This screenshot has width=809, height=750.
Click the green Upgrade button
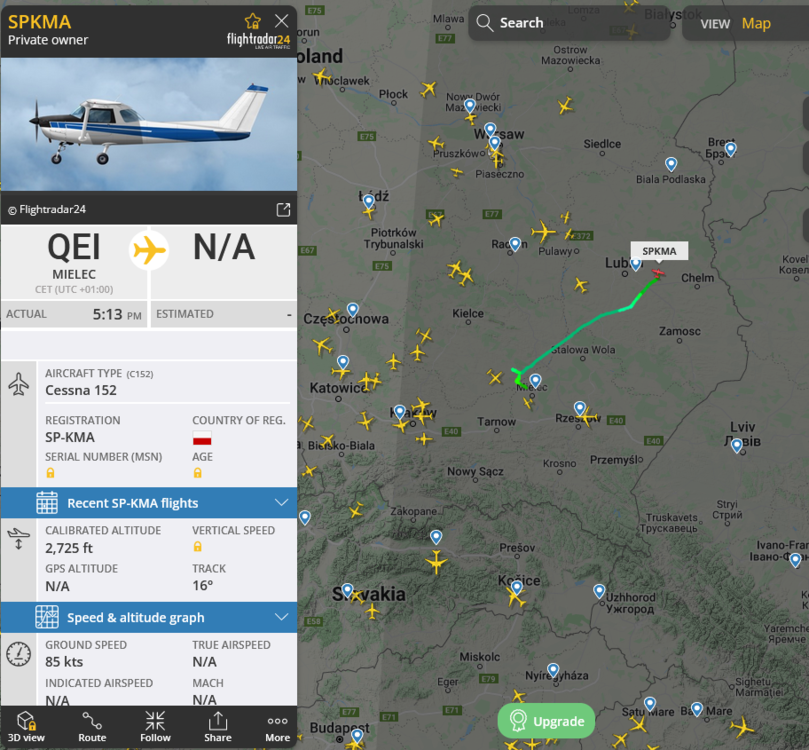click(546, 721)
